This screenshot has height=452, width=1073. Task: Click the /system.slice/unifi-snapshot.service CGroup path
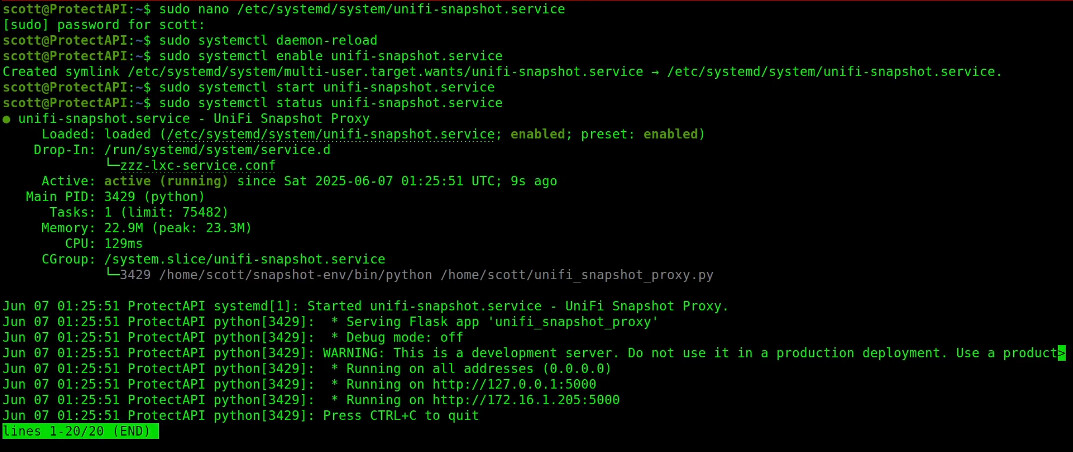click(245, 259)
